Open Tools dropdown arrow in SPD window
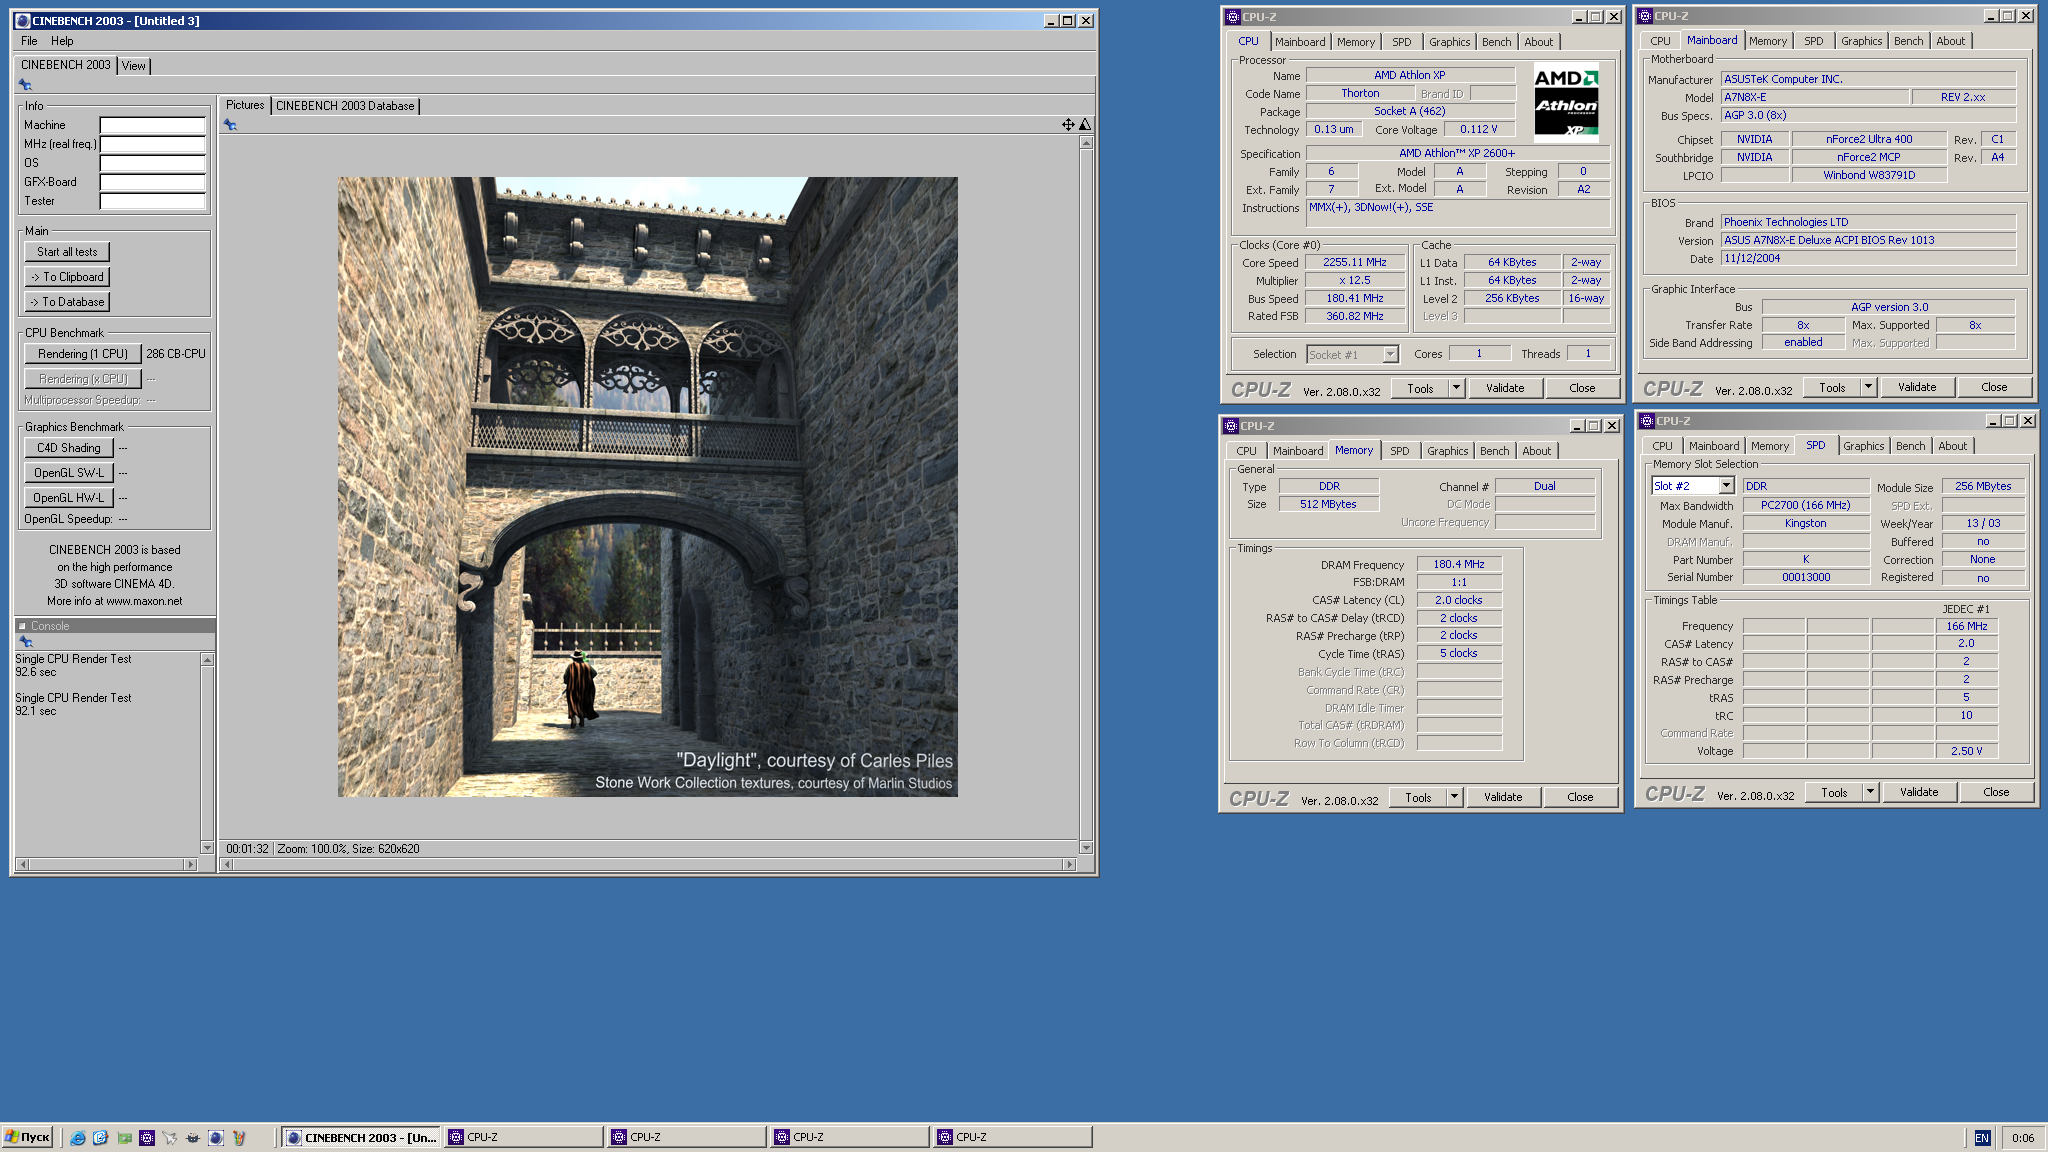Screen dimensions: 2048x1152 (x=1870, y=792)
